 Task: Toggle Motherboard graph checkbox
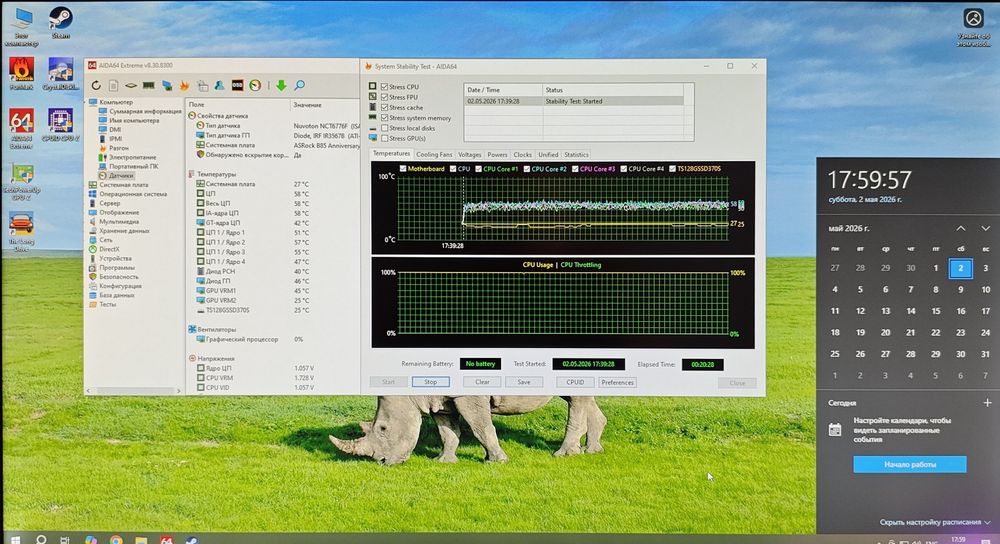(402, 168)
